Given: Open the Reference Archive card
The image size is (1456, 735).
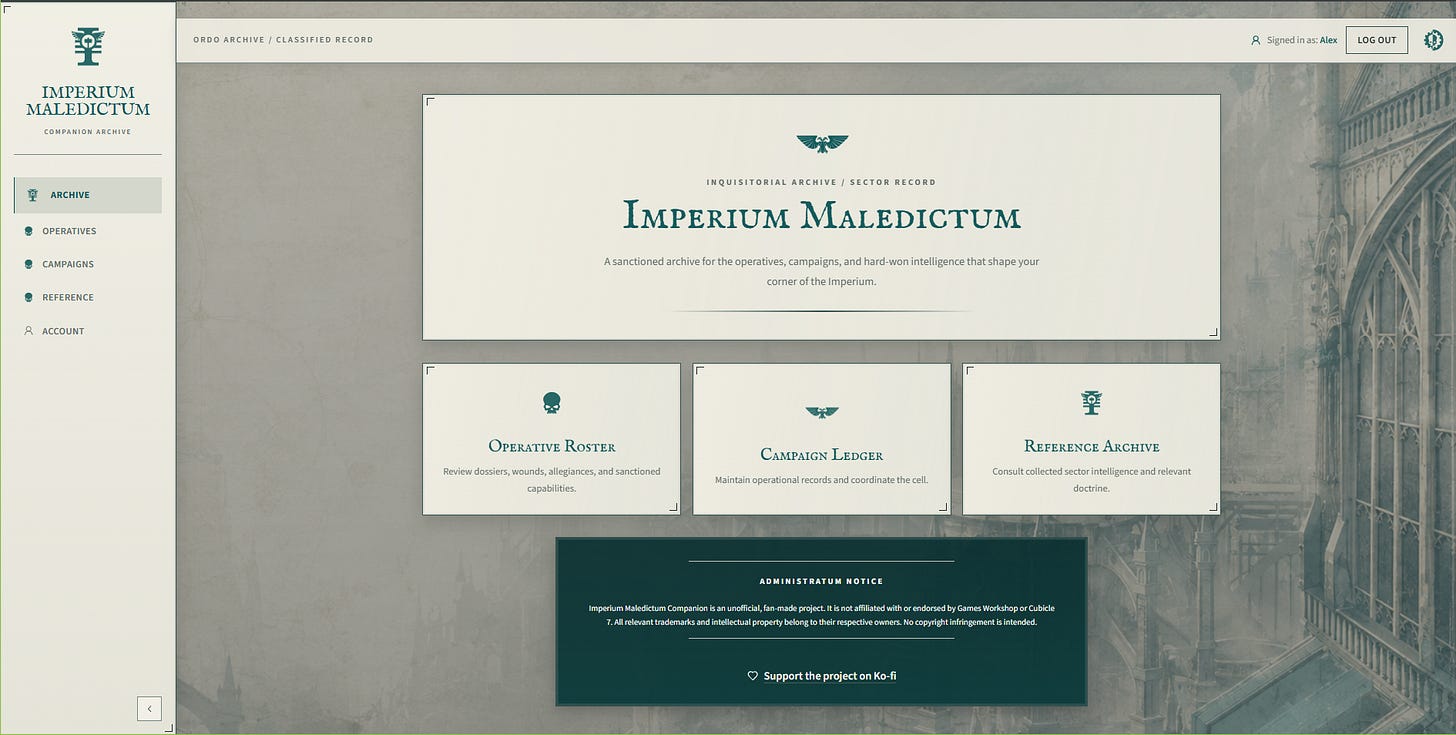Looking at the screenshot, I should (1091, 439).
